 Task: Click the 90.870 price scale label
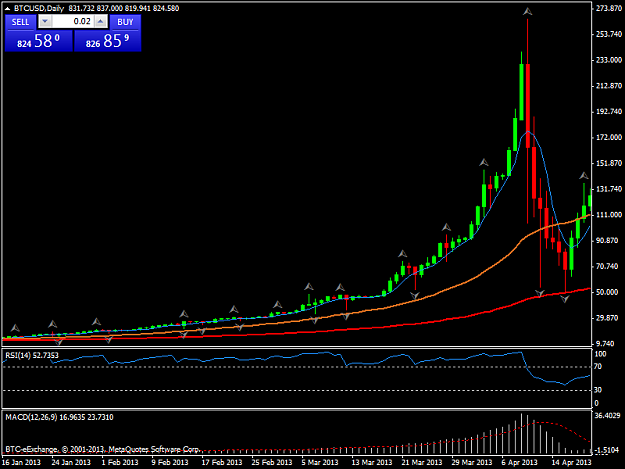[x=607, y=240]
